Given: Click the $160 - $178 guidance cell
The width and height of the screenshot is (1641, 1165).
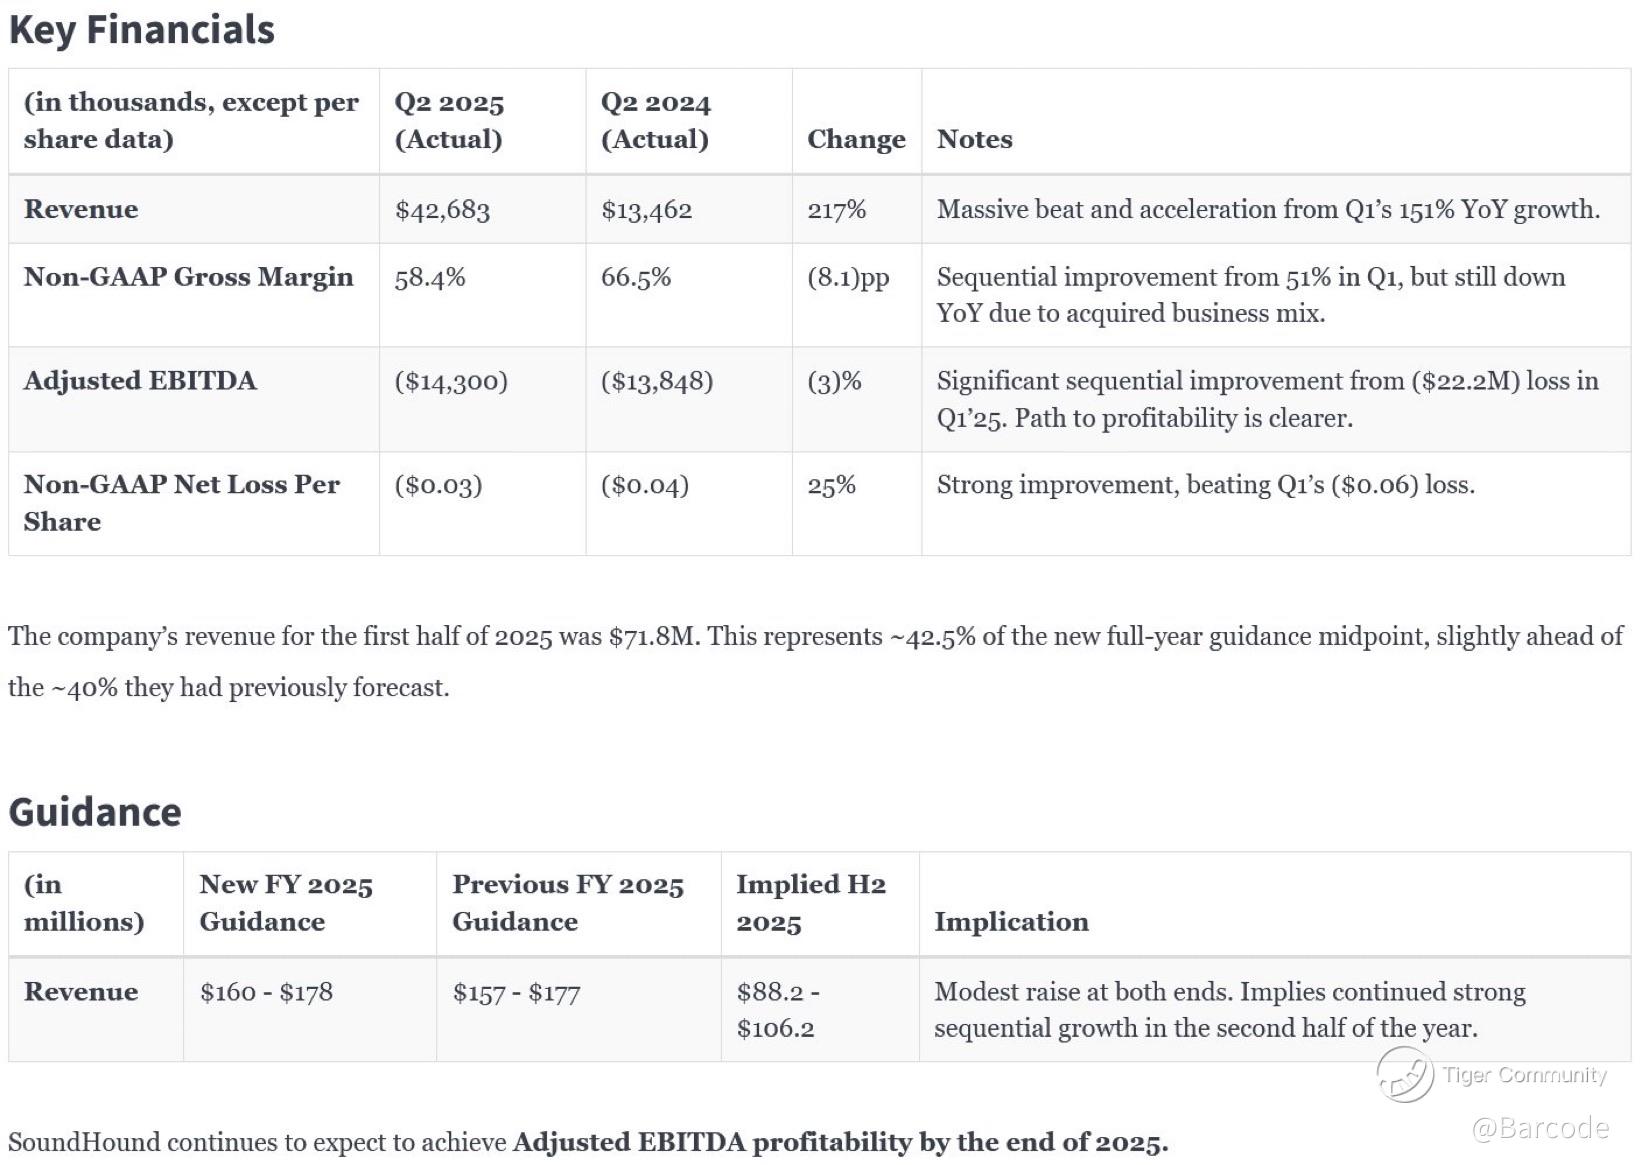Looking at the screenshot, I should click(266, 992).
